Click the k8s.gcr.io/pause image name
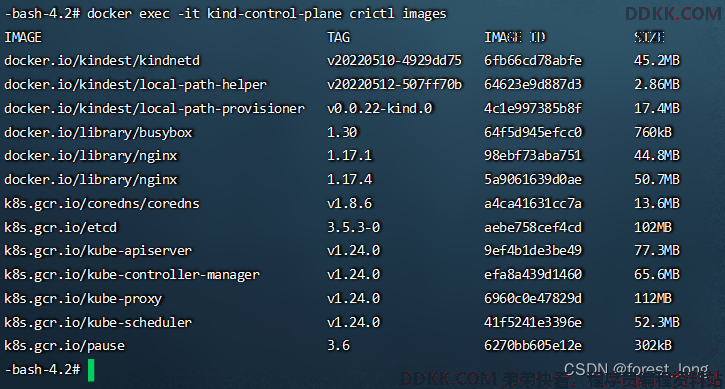This screenshot has width=725, height=389. click(x=64, y=346)
